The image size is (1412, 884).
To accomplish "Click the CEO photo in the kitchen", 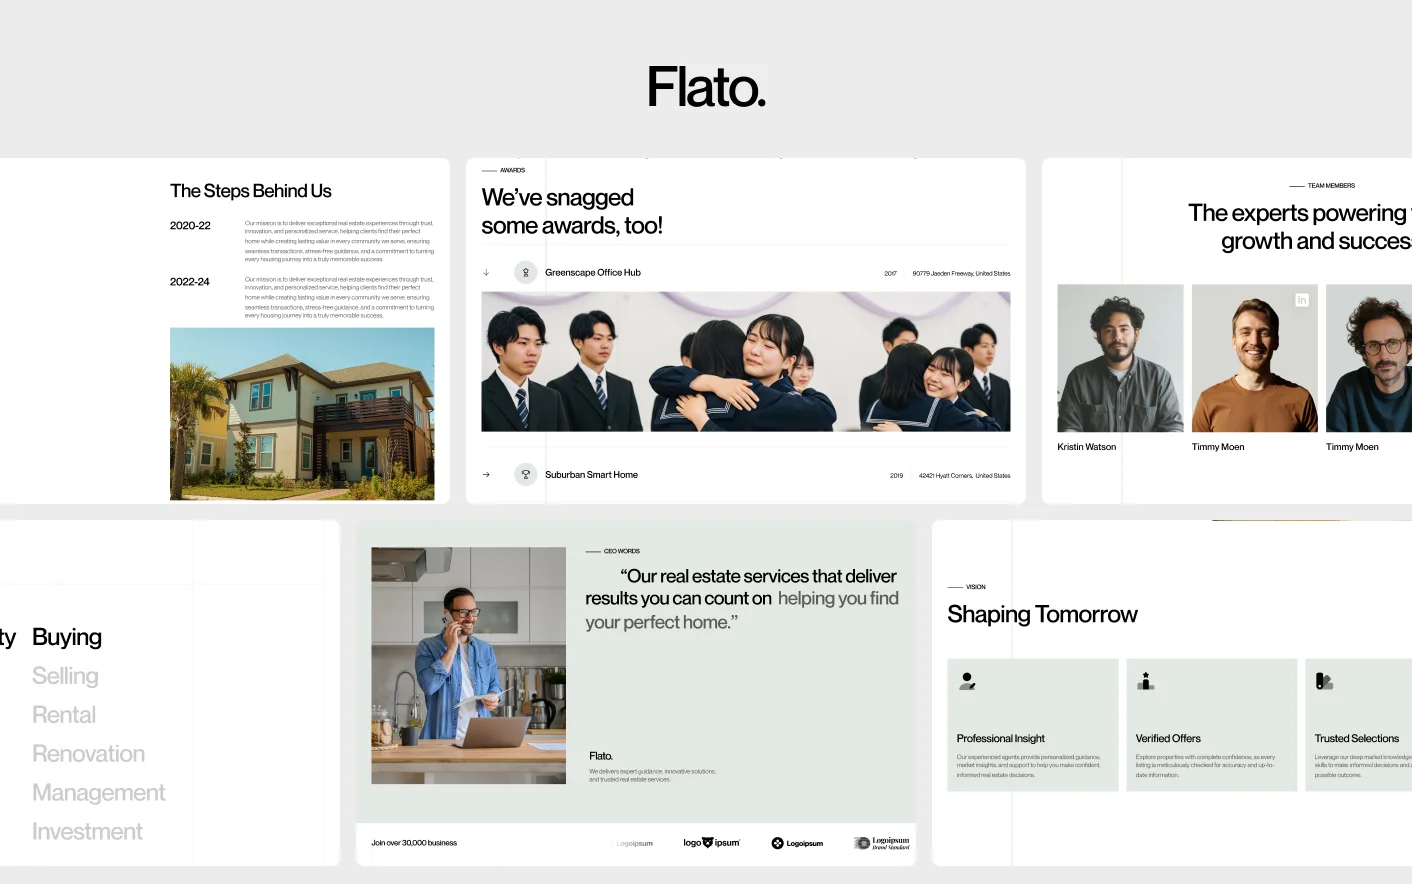I will pos(468,665).
